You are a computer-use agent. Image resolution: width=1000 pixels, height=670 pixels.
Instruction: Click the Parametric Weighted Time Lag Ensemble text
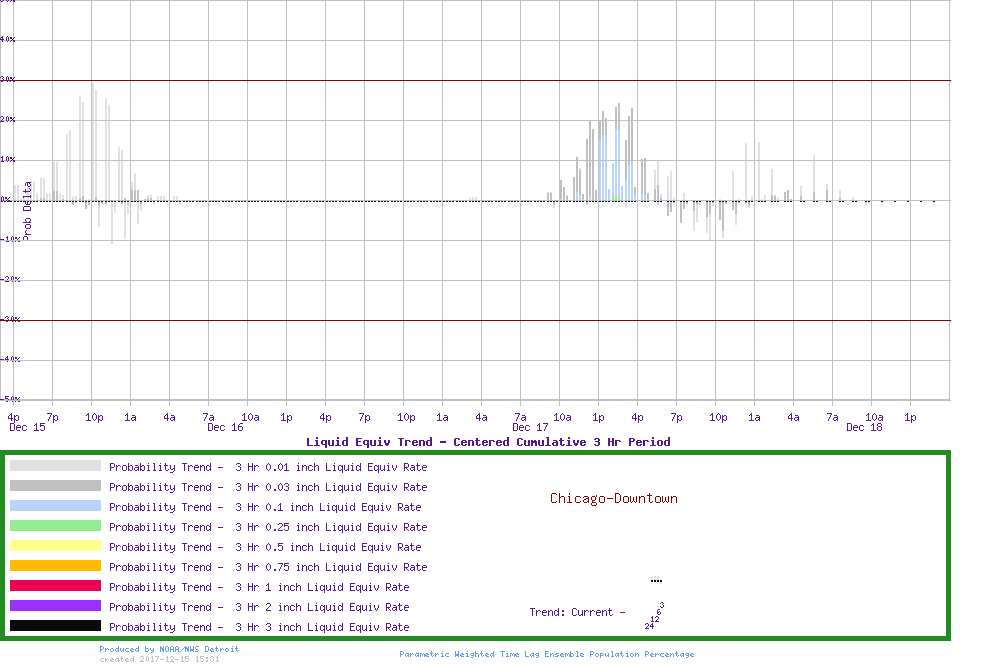click(546, 654)
